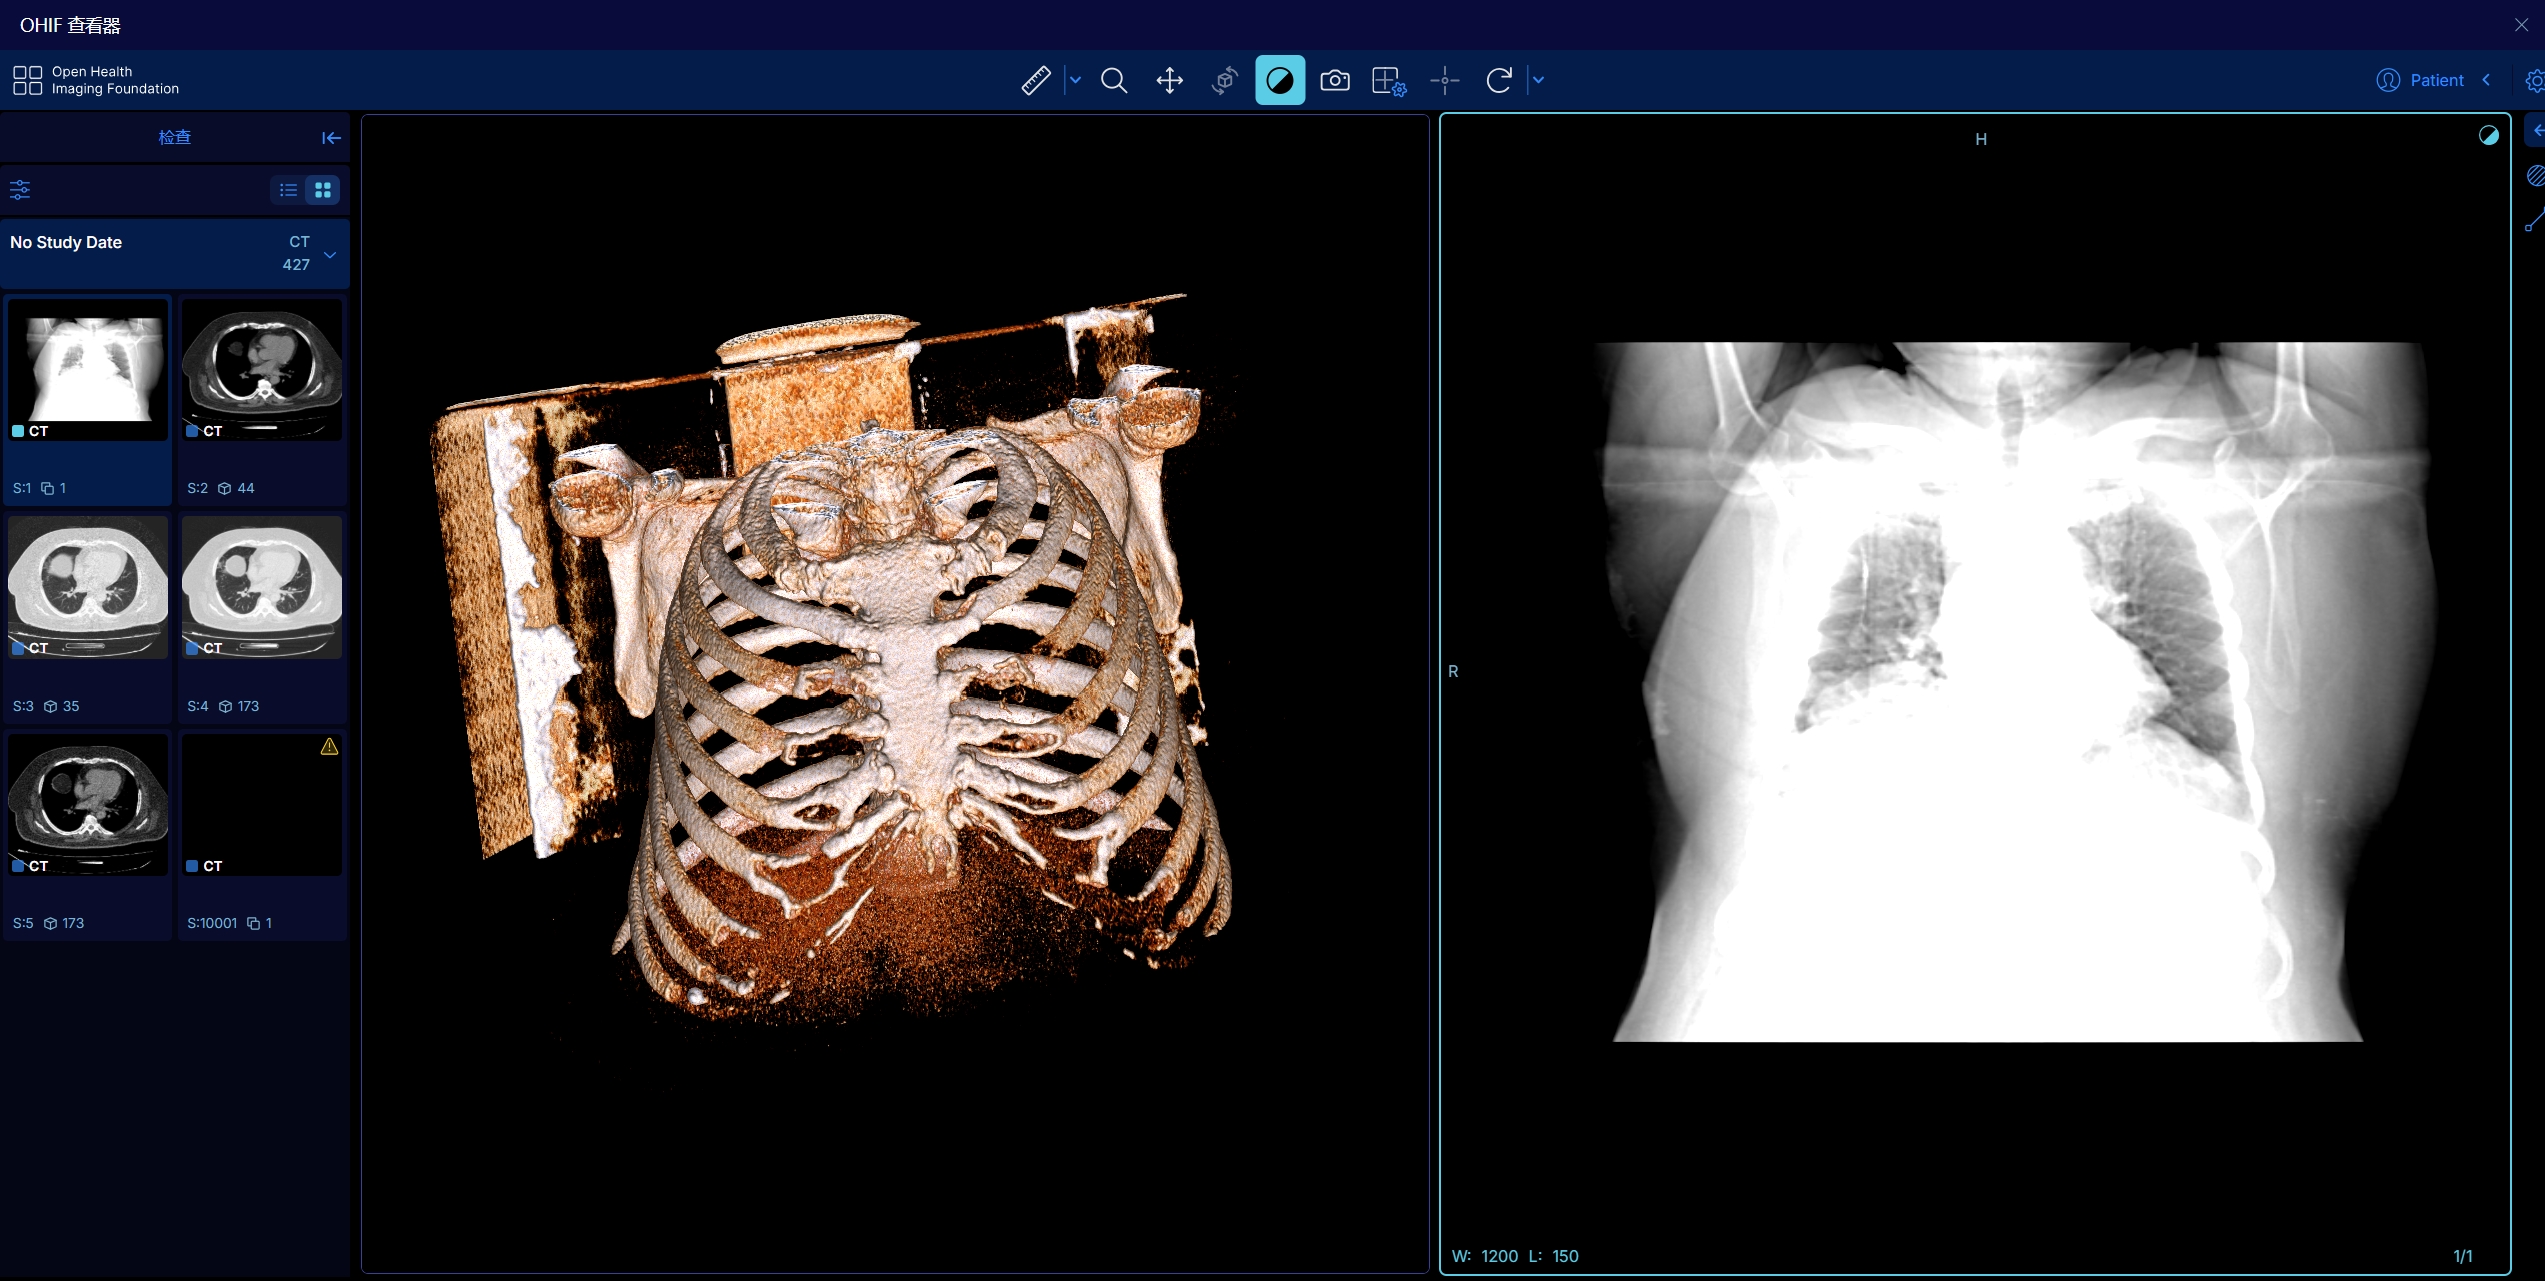Click the Reset view circular arrow
Screen dimensions: 2545x1281
click(x=1499, y=80)
